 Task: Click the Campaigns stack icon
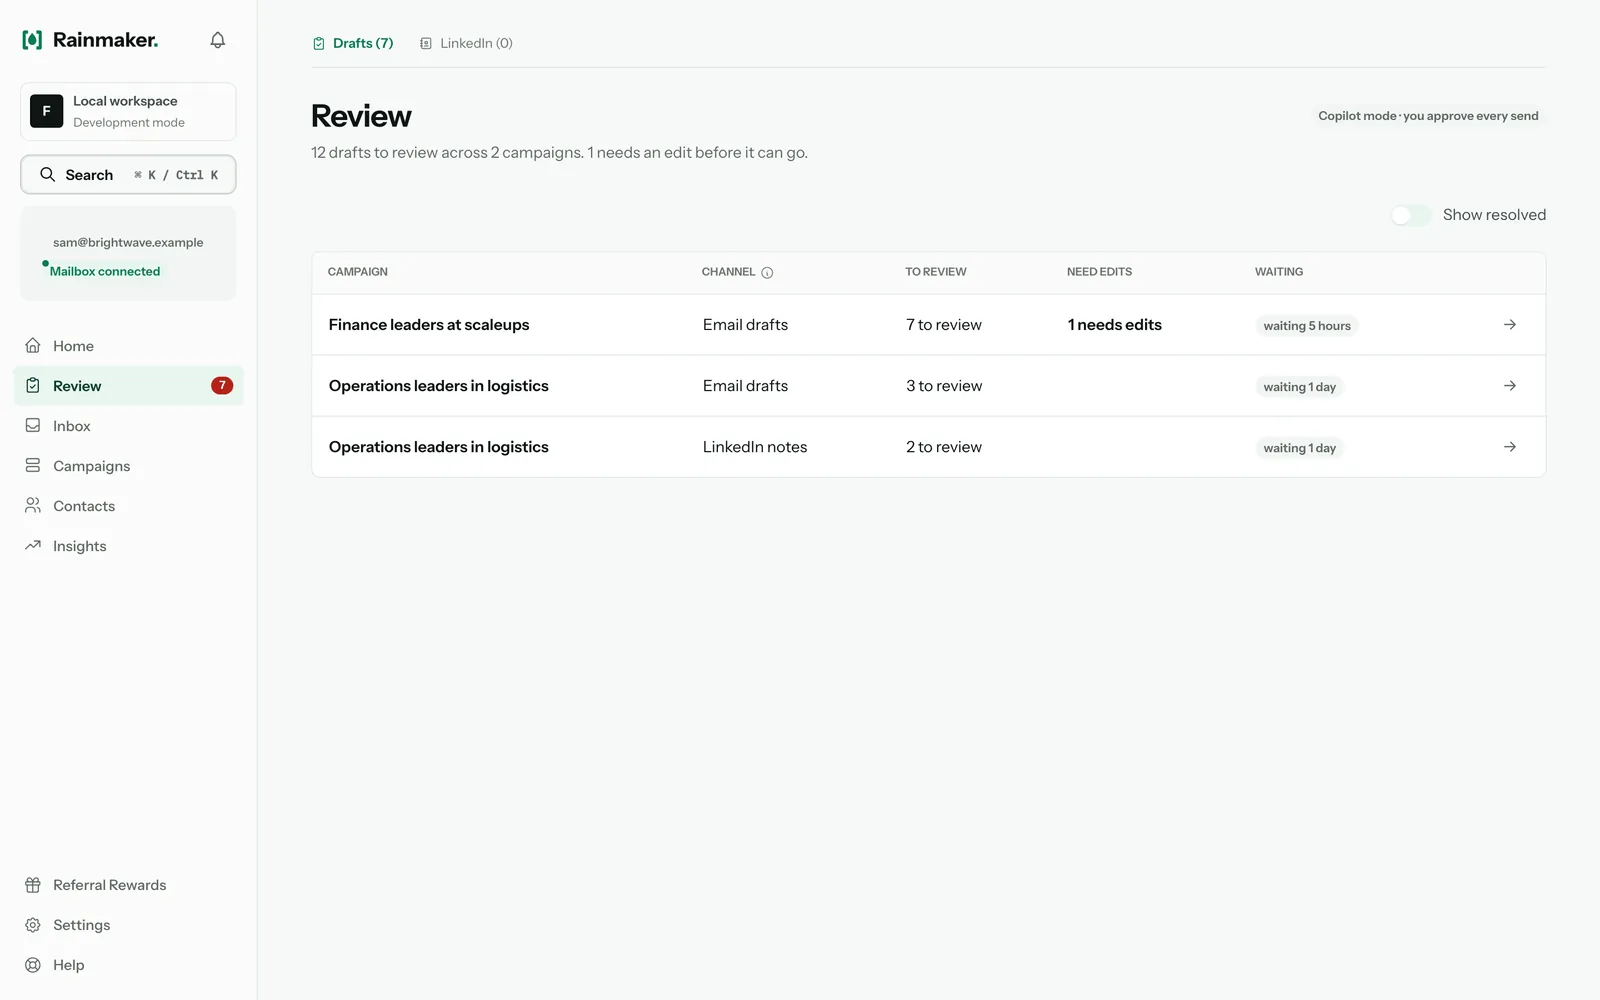33,466
